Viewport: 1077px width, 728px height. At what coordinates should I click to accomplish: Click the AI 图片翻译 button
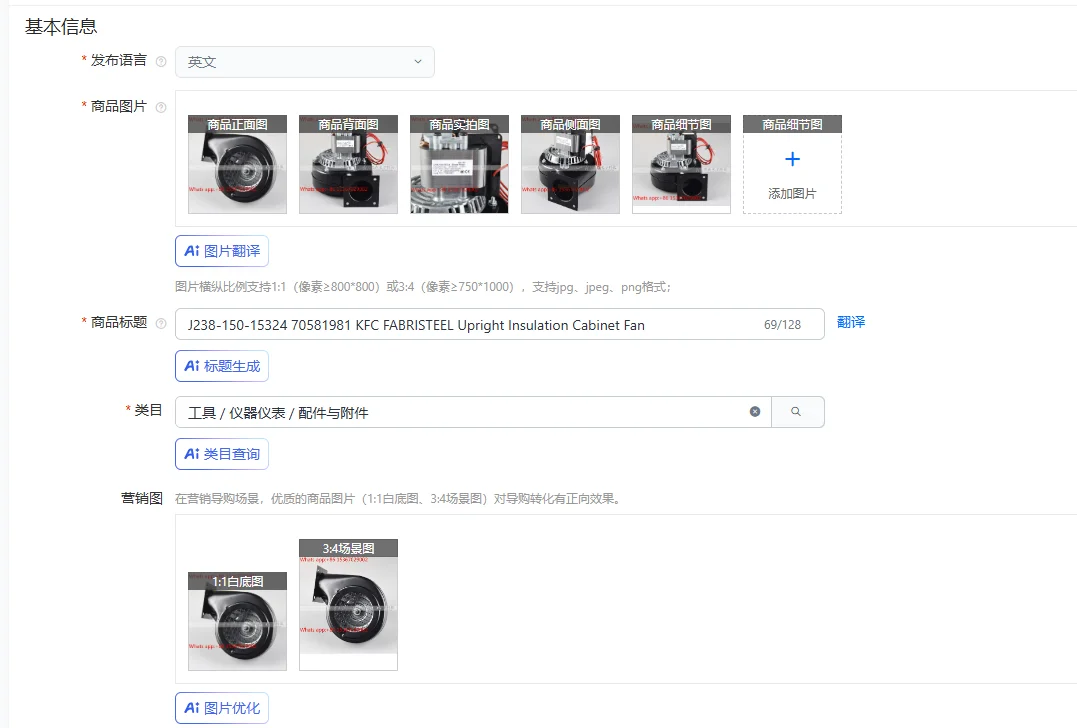(x=222, y=251)
